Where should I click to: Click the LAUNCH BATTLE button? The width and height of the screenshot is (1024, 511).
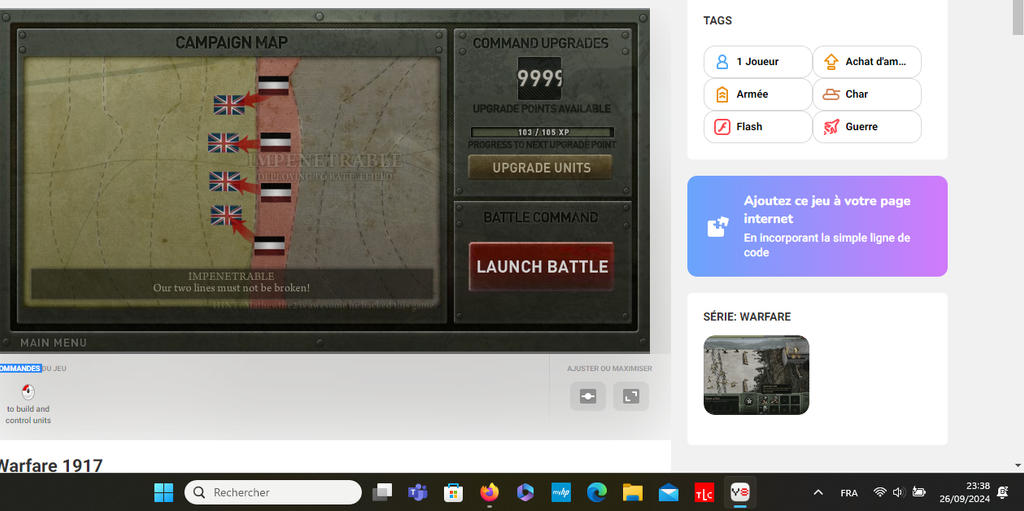point(541,266)
